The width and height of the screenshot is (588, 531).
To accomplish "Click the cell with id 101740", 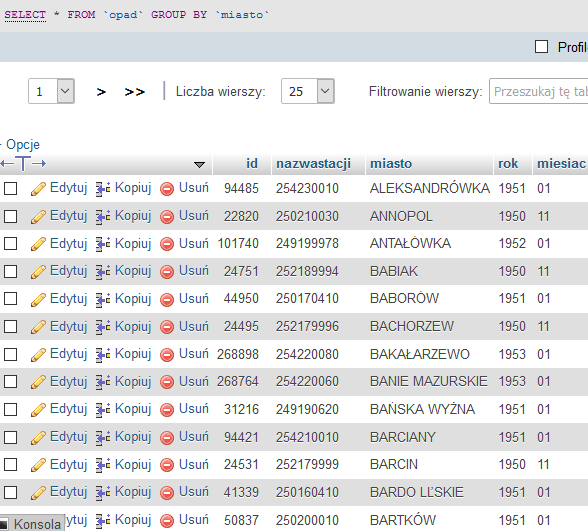I will pyautogui.click(x=238, y=244).
